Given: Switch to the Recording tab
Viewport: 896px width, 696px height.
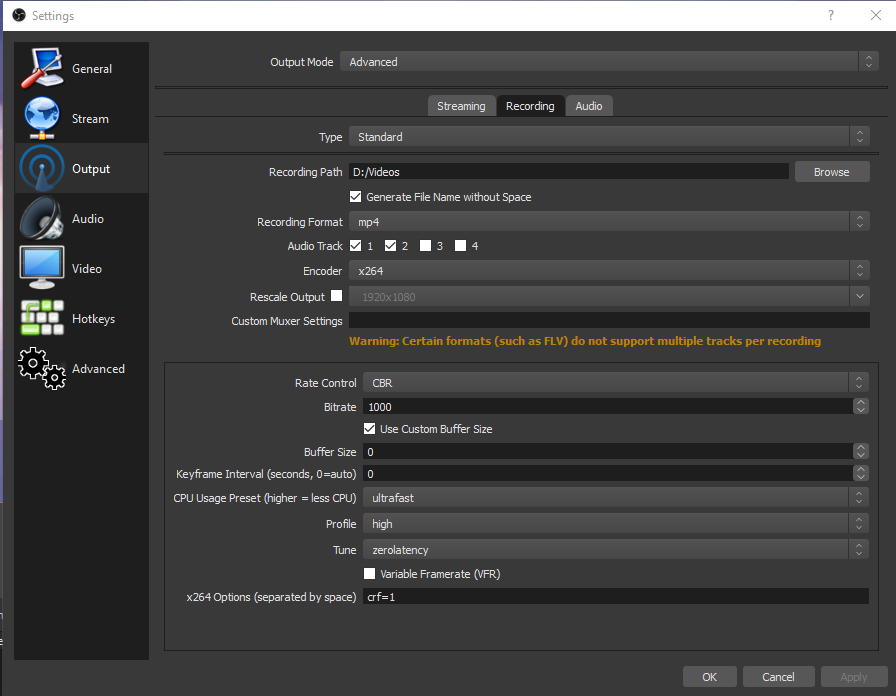Looking at the screenshot, I should click(530, 106).
